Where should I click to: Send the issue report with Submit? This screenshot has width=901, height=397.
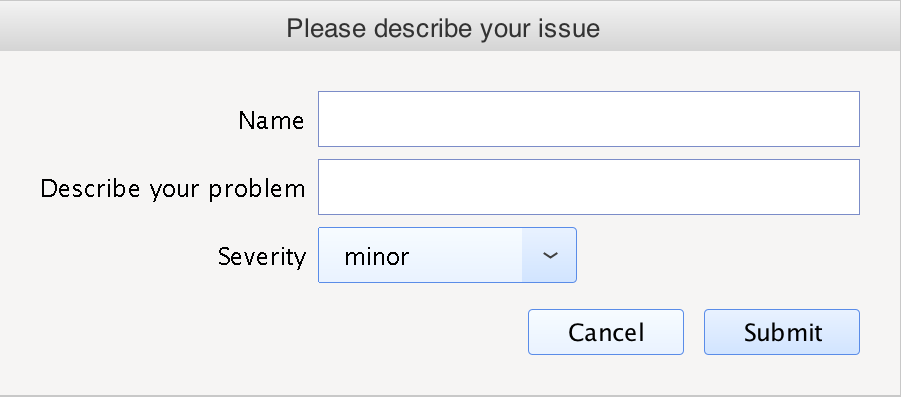tap(781, 332)
